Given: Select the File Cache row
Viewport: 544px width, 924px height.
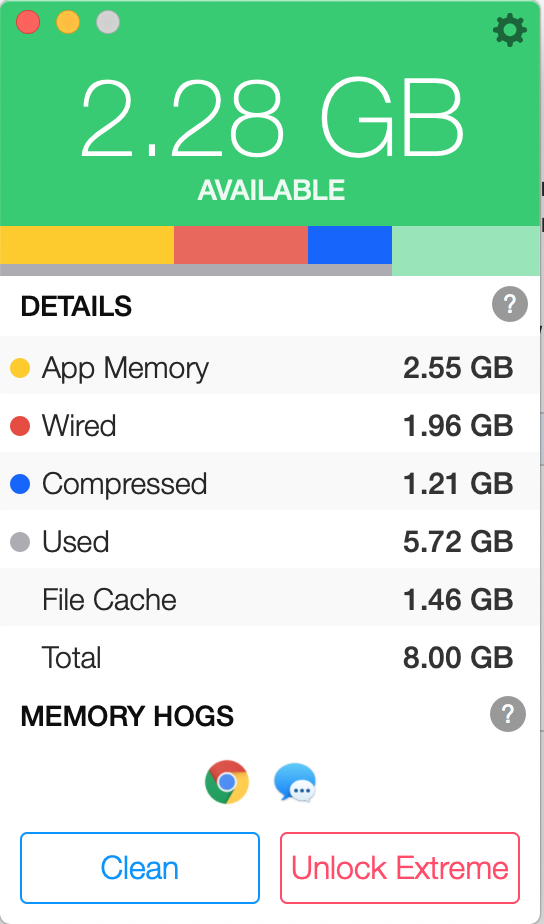Looking at the screenshot, I should [270, 599].
